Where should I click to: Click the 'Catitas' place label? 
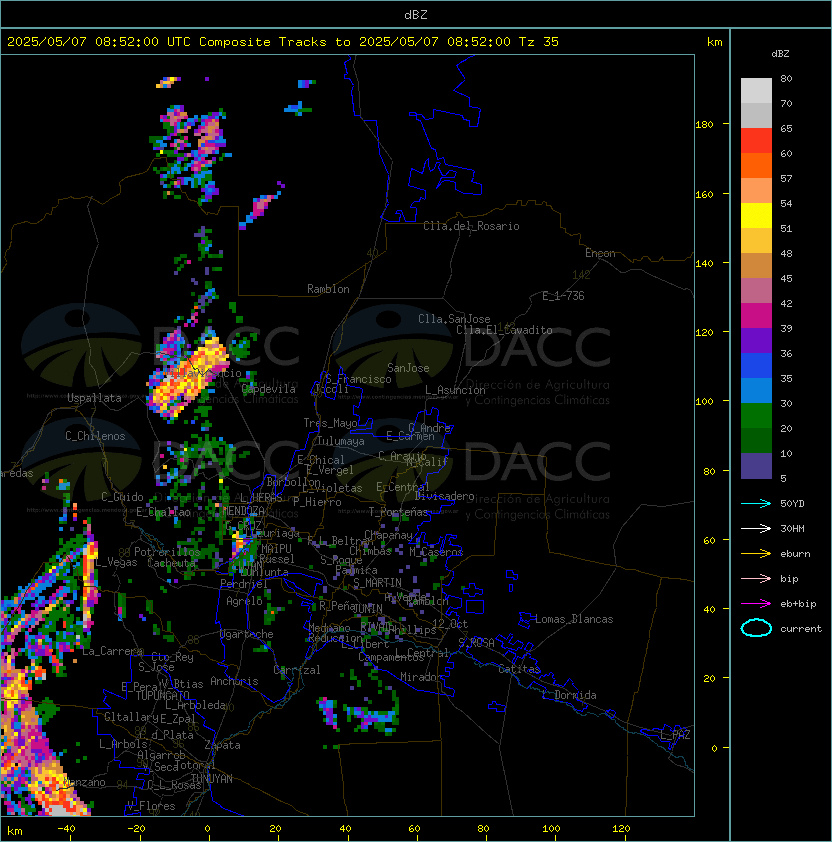click(519, 669)
